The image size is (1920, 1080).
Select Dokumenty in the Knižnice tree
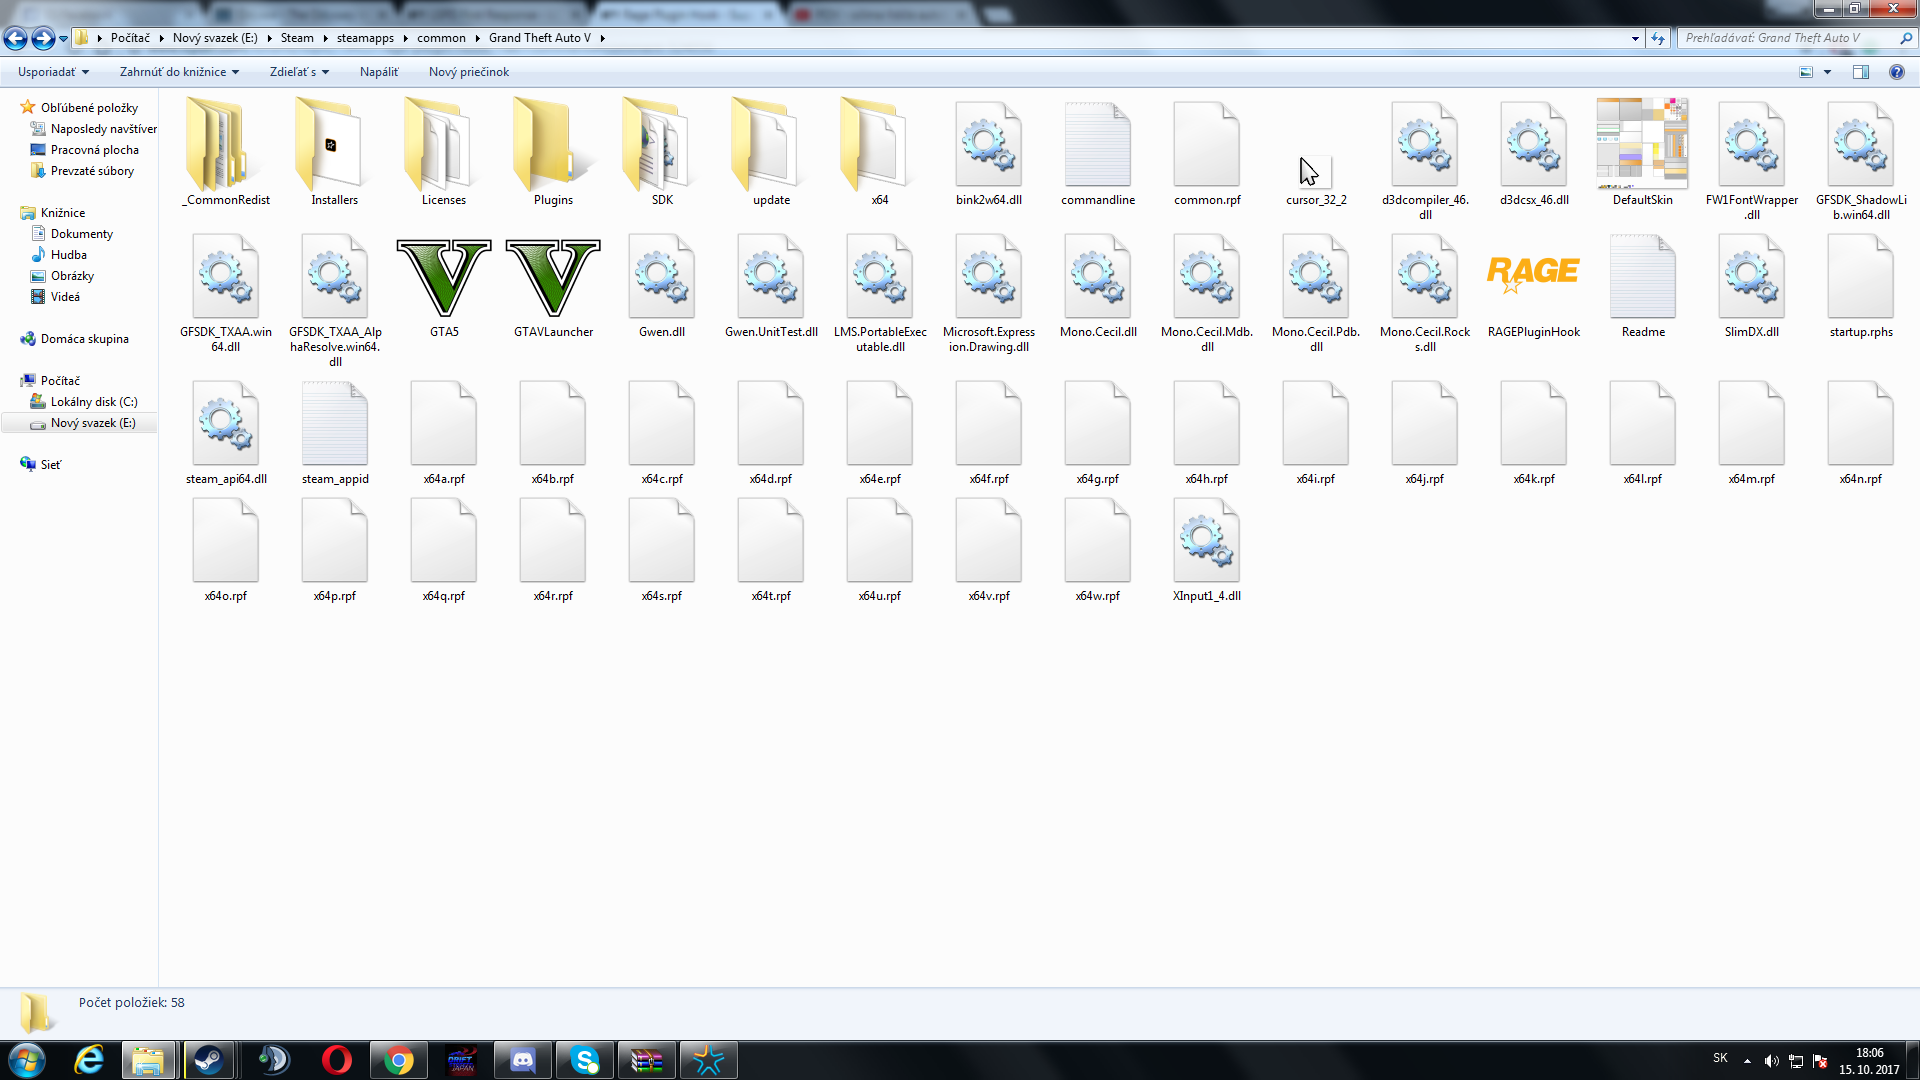(x=81, y=234)
